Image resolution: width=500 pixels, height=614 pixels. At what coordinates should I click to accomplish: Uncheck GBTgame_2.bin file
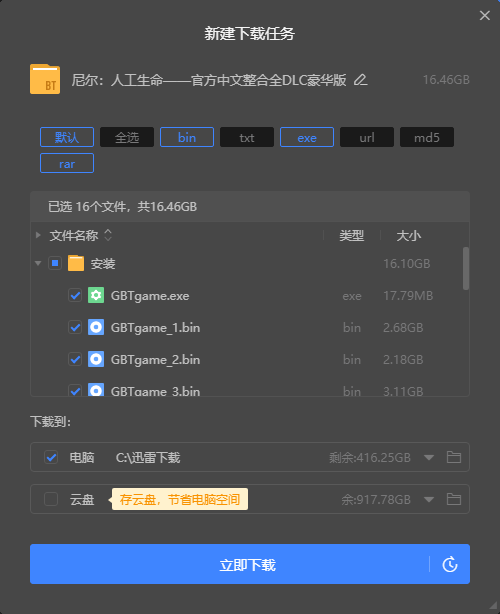pyautogui.click(x=75, y=359)
